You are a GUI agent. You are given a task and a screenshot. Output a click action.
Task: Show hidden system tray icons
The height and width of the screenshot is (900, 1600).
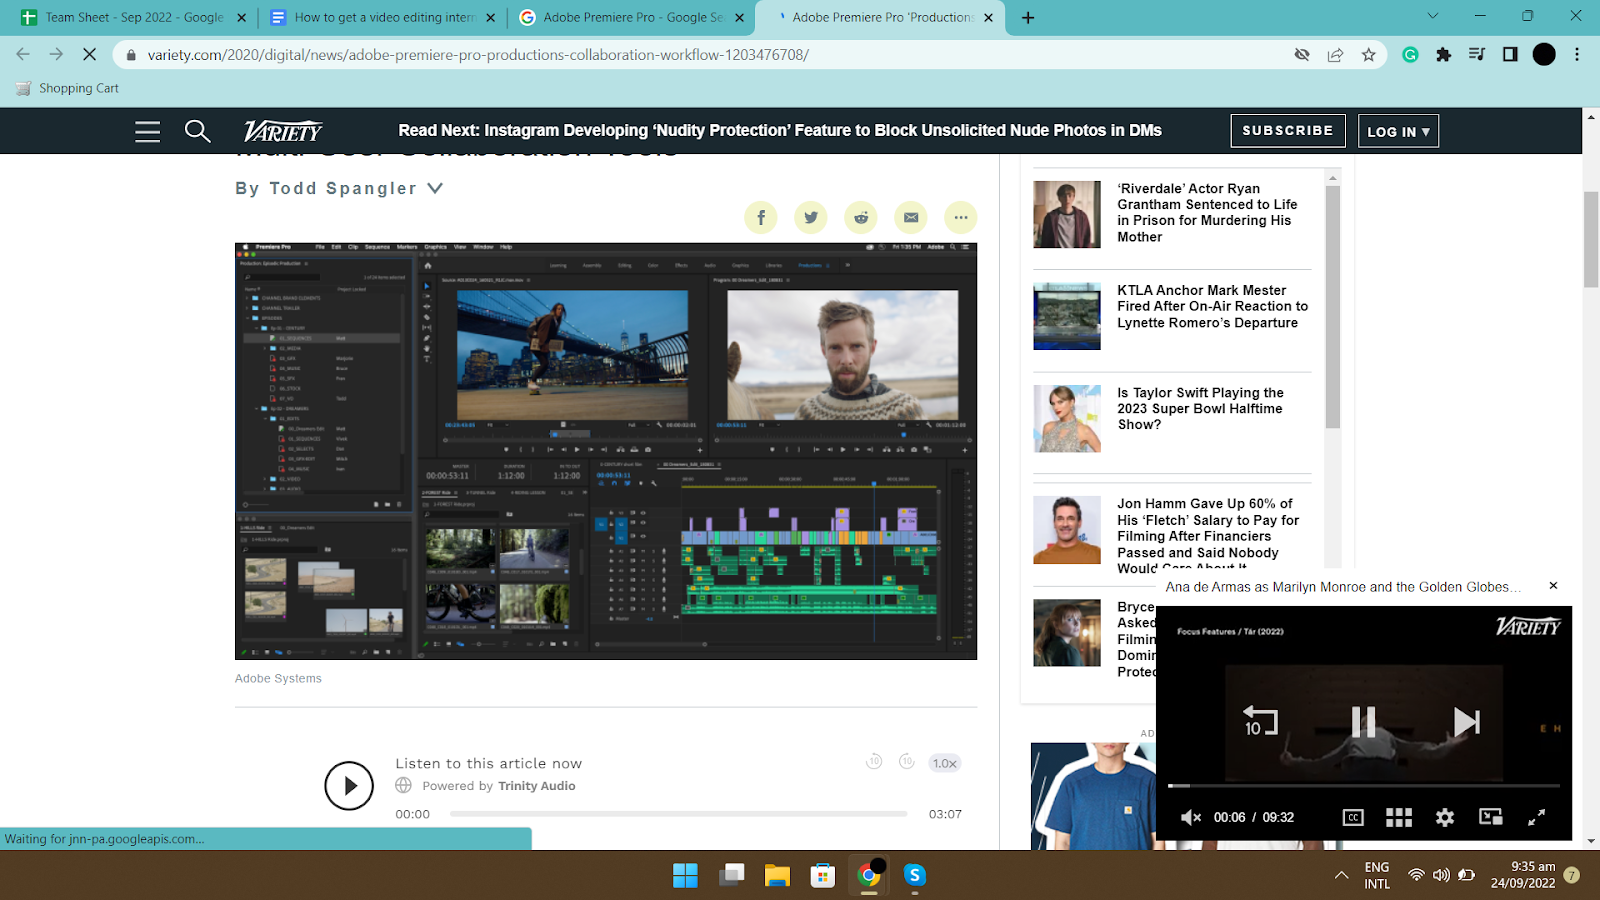tap(1341, 876)
